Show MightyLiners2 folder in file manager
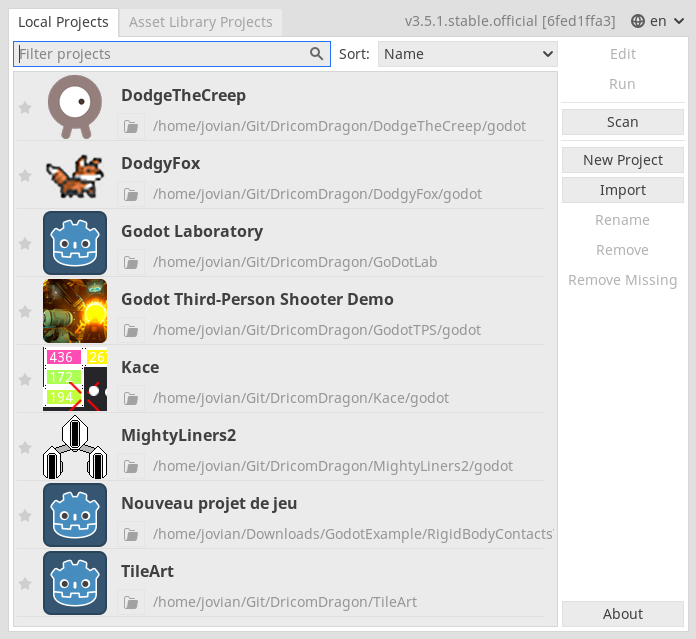Image resolution: width=696 pixels, height=639 pixels. [x=131, y=466]
